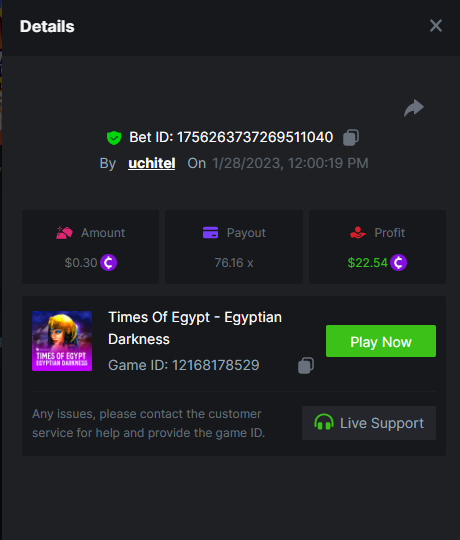
Task: Open the Times Of Egypt game thumbnail
Action: [x=62, y=341]
